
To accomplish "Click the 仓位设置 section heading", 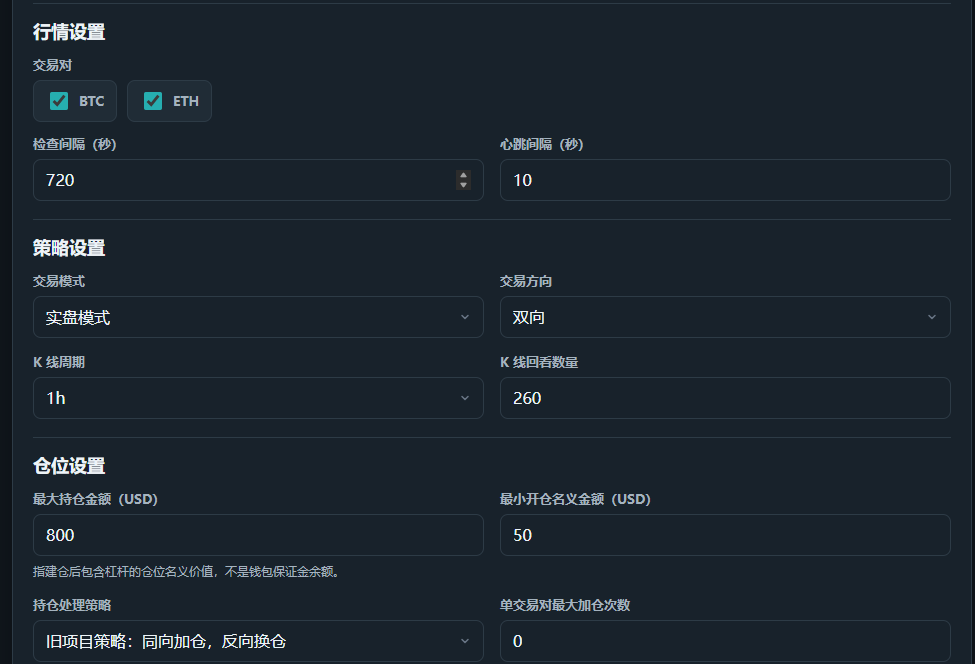I will (69, 466).
